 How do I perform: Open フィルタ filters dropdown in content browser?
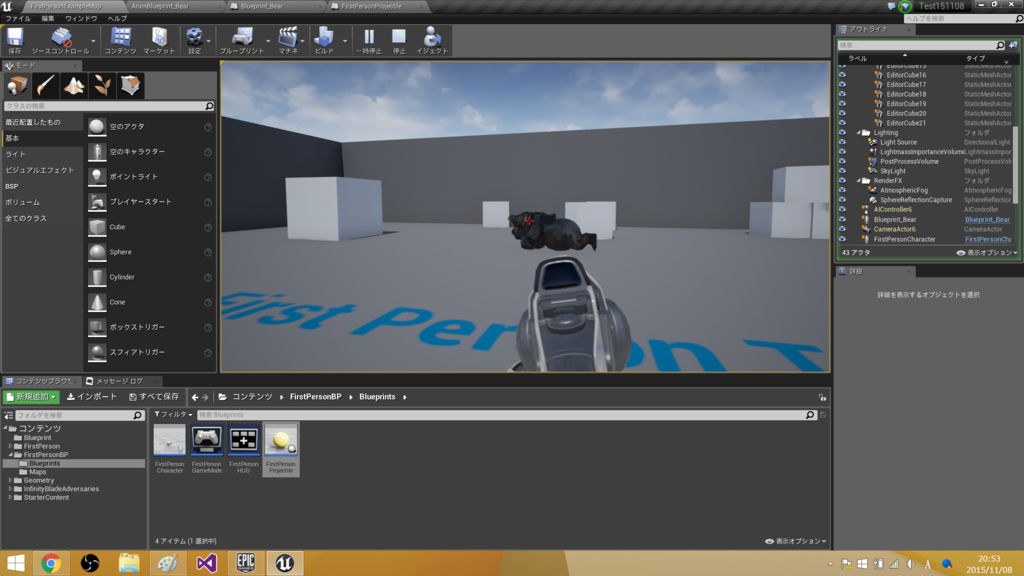tap(174, 415)
